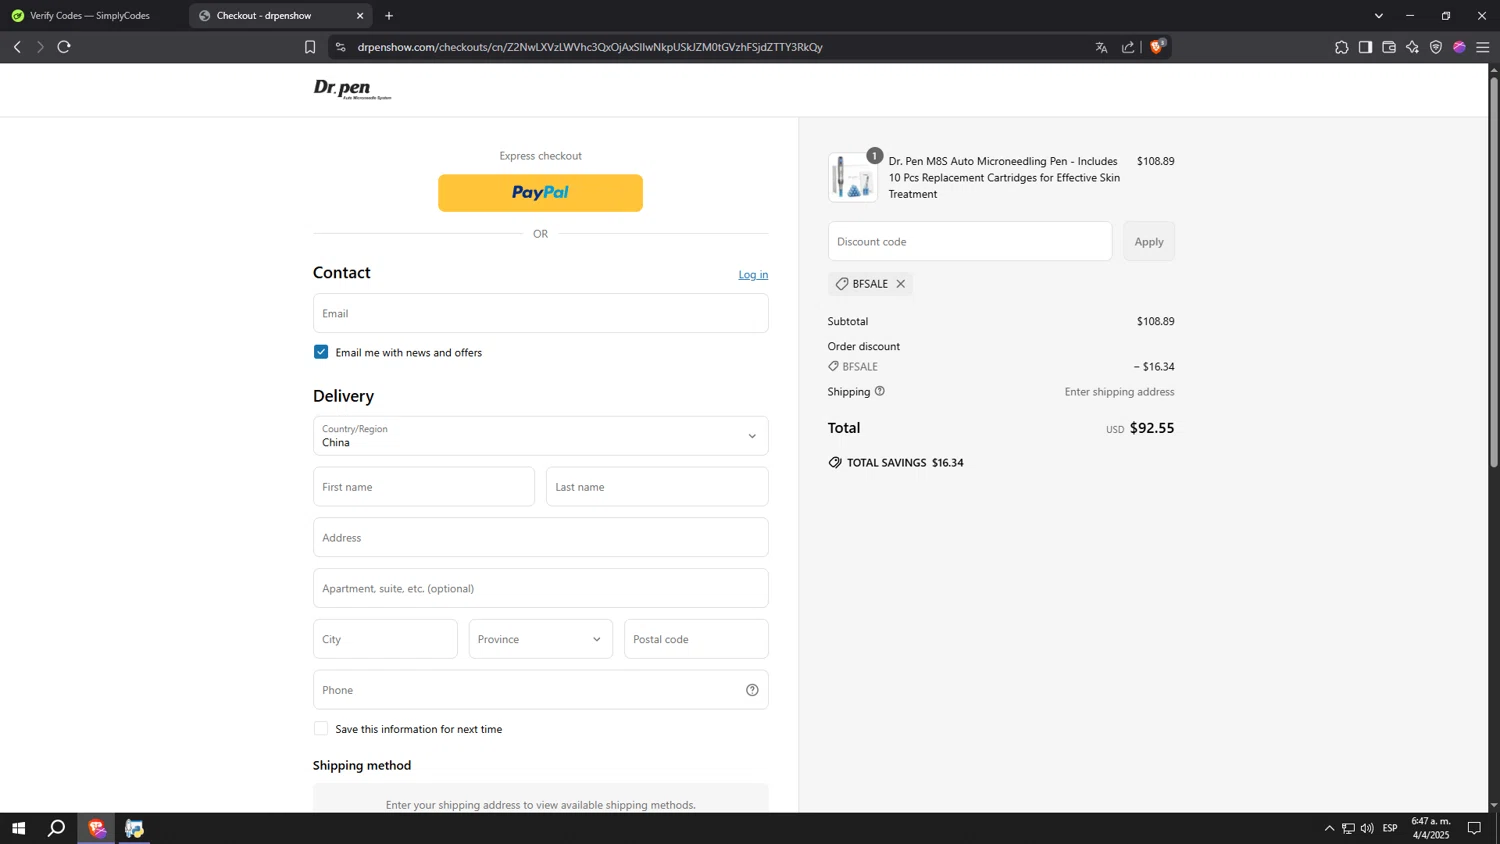Click the Brave browser taskbar icon

tap(96, 828)
